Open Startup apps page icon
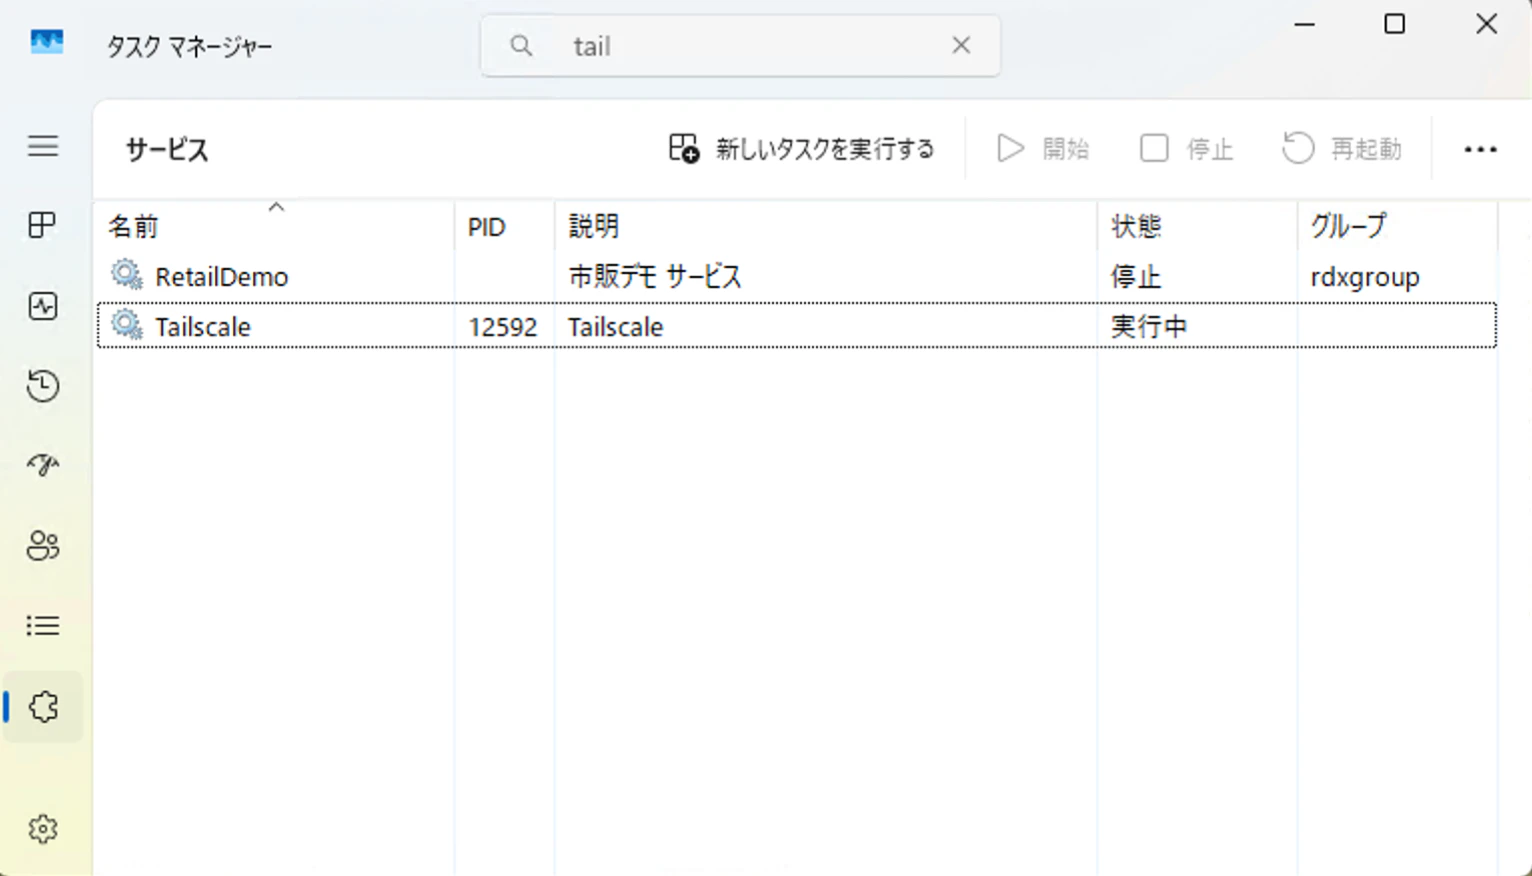Screen dimensions: 1532x876 click(43, 465)
